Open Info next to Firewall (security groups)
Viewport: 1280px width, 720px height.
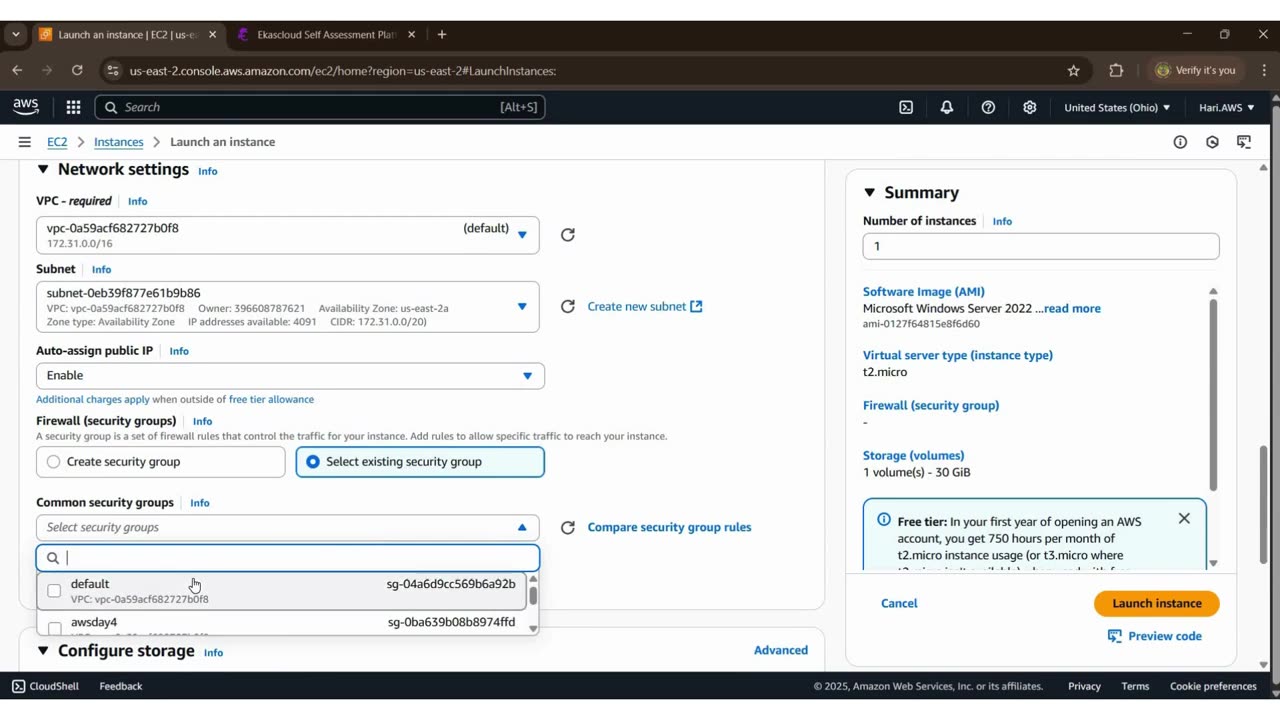click(202, 422)
